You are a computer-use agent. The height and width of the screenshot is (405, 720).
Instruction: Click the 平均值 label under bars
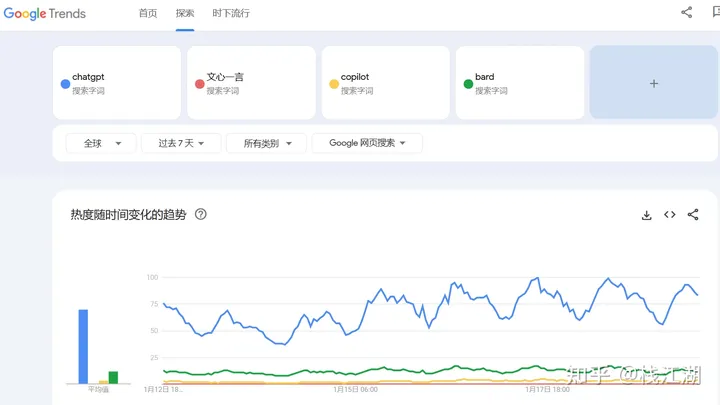click(x=98, y=389)
